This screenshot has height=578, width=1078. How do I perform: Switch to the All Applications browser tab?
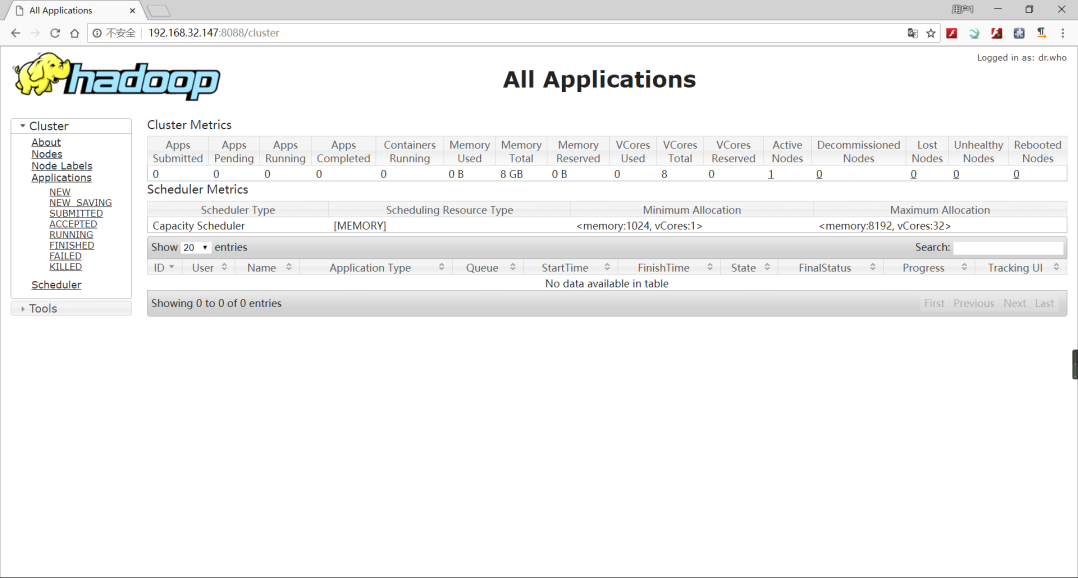pyautogui.click(x=70, y=10)
